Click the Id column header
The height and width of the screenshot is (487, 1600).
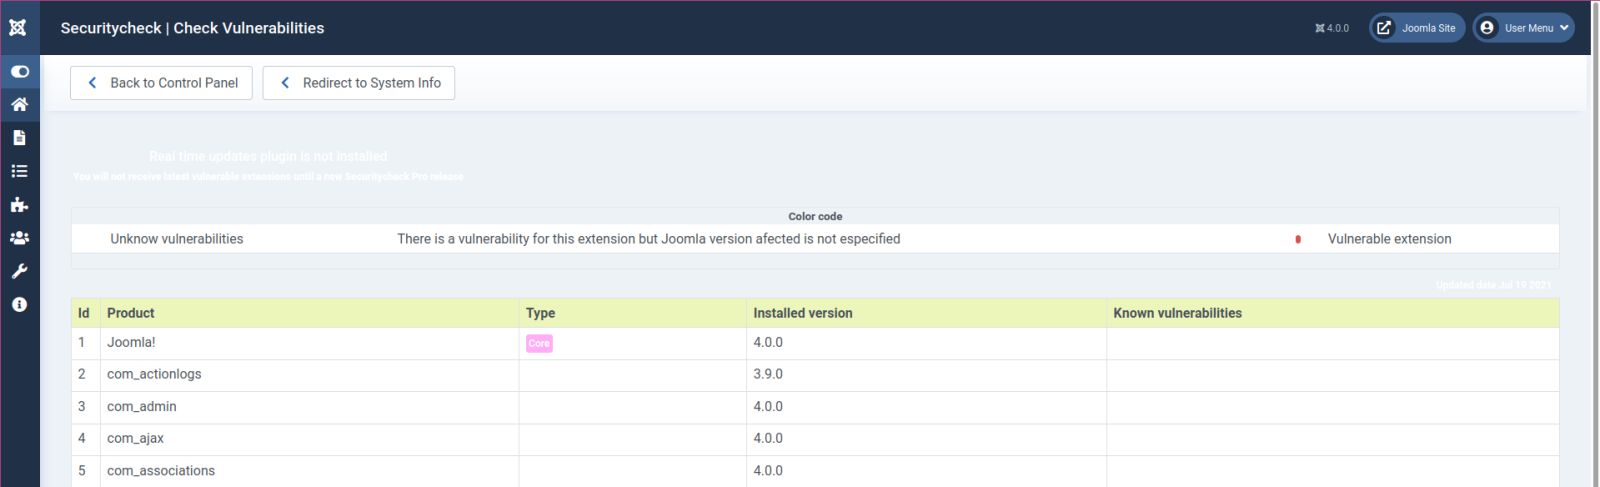point(84,313)
